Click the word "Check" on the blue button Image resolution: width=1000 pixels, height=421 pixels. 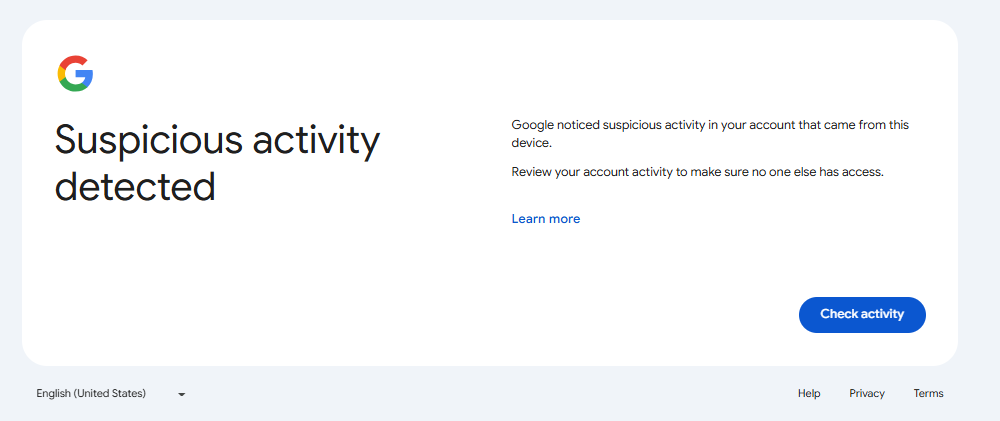[840, 314]
